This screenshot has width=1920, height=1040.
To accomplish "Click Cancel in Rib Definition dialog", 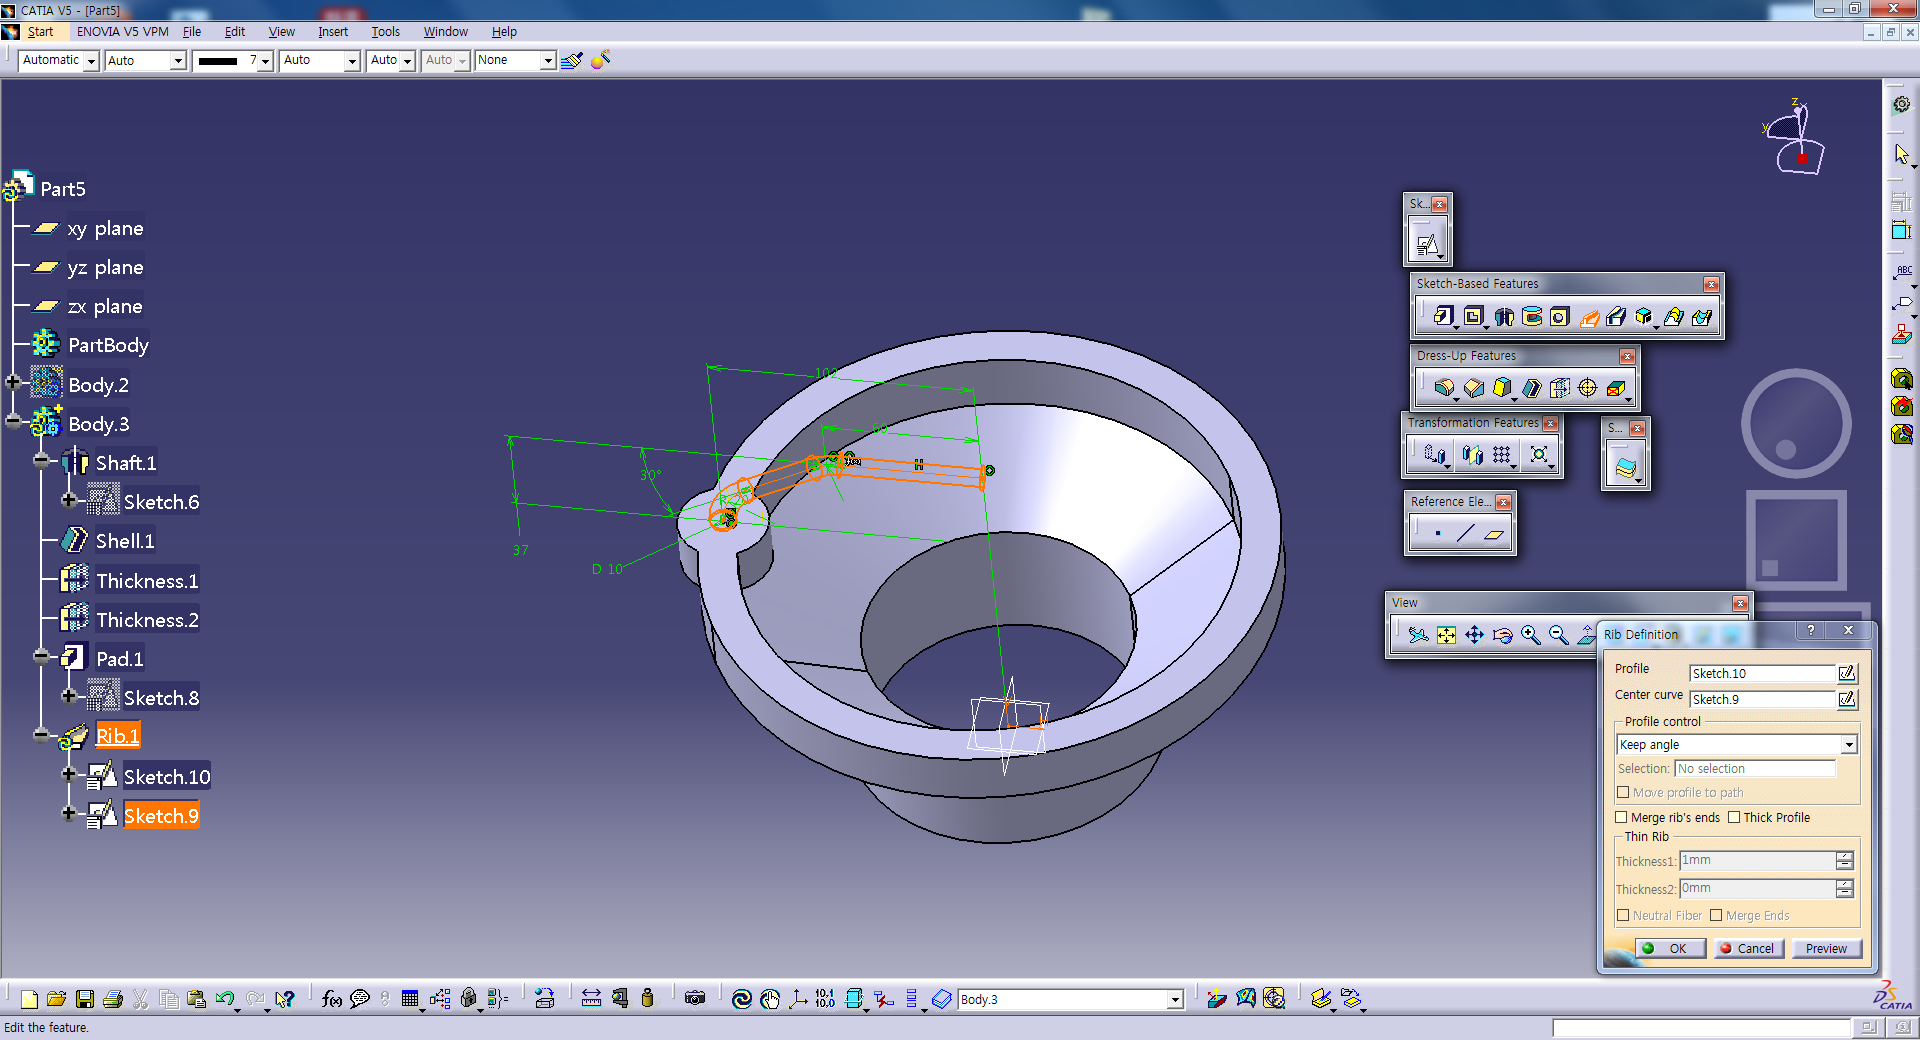I will (x=1748, y=948).
